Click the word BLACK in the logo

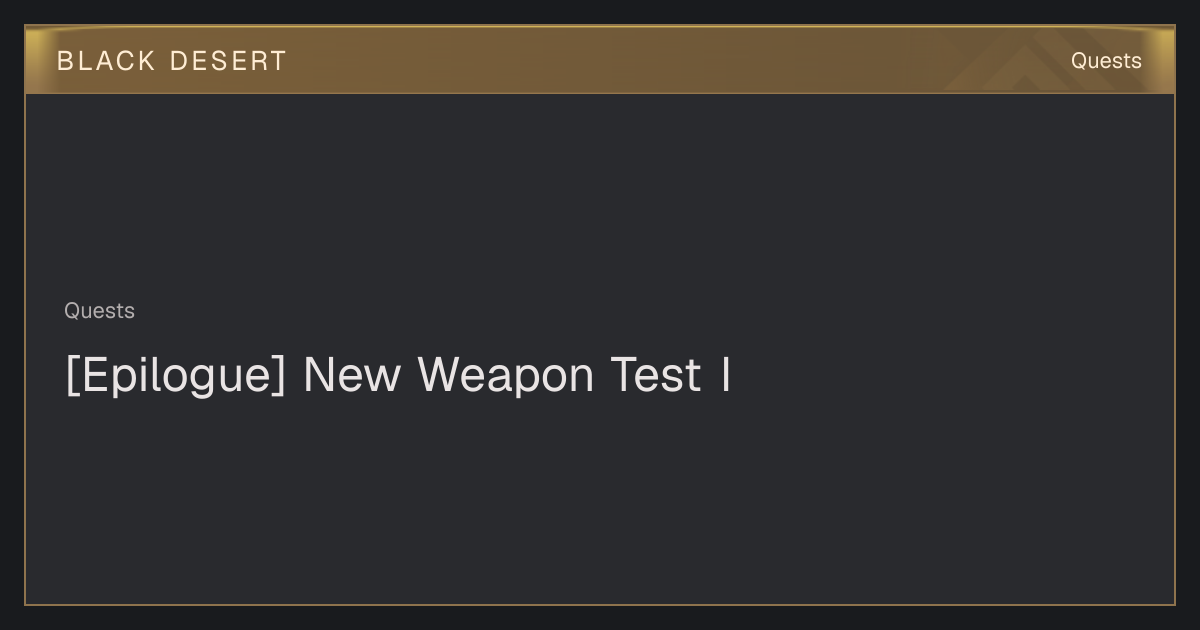(106, 61)
